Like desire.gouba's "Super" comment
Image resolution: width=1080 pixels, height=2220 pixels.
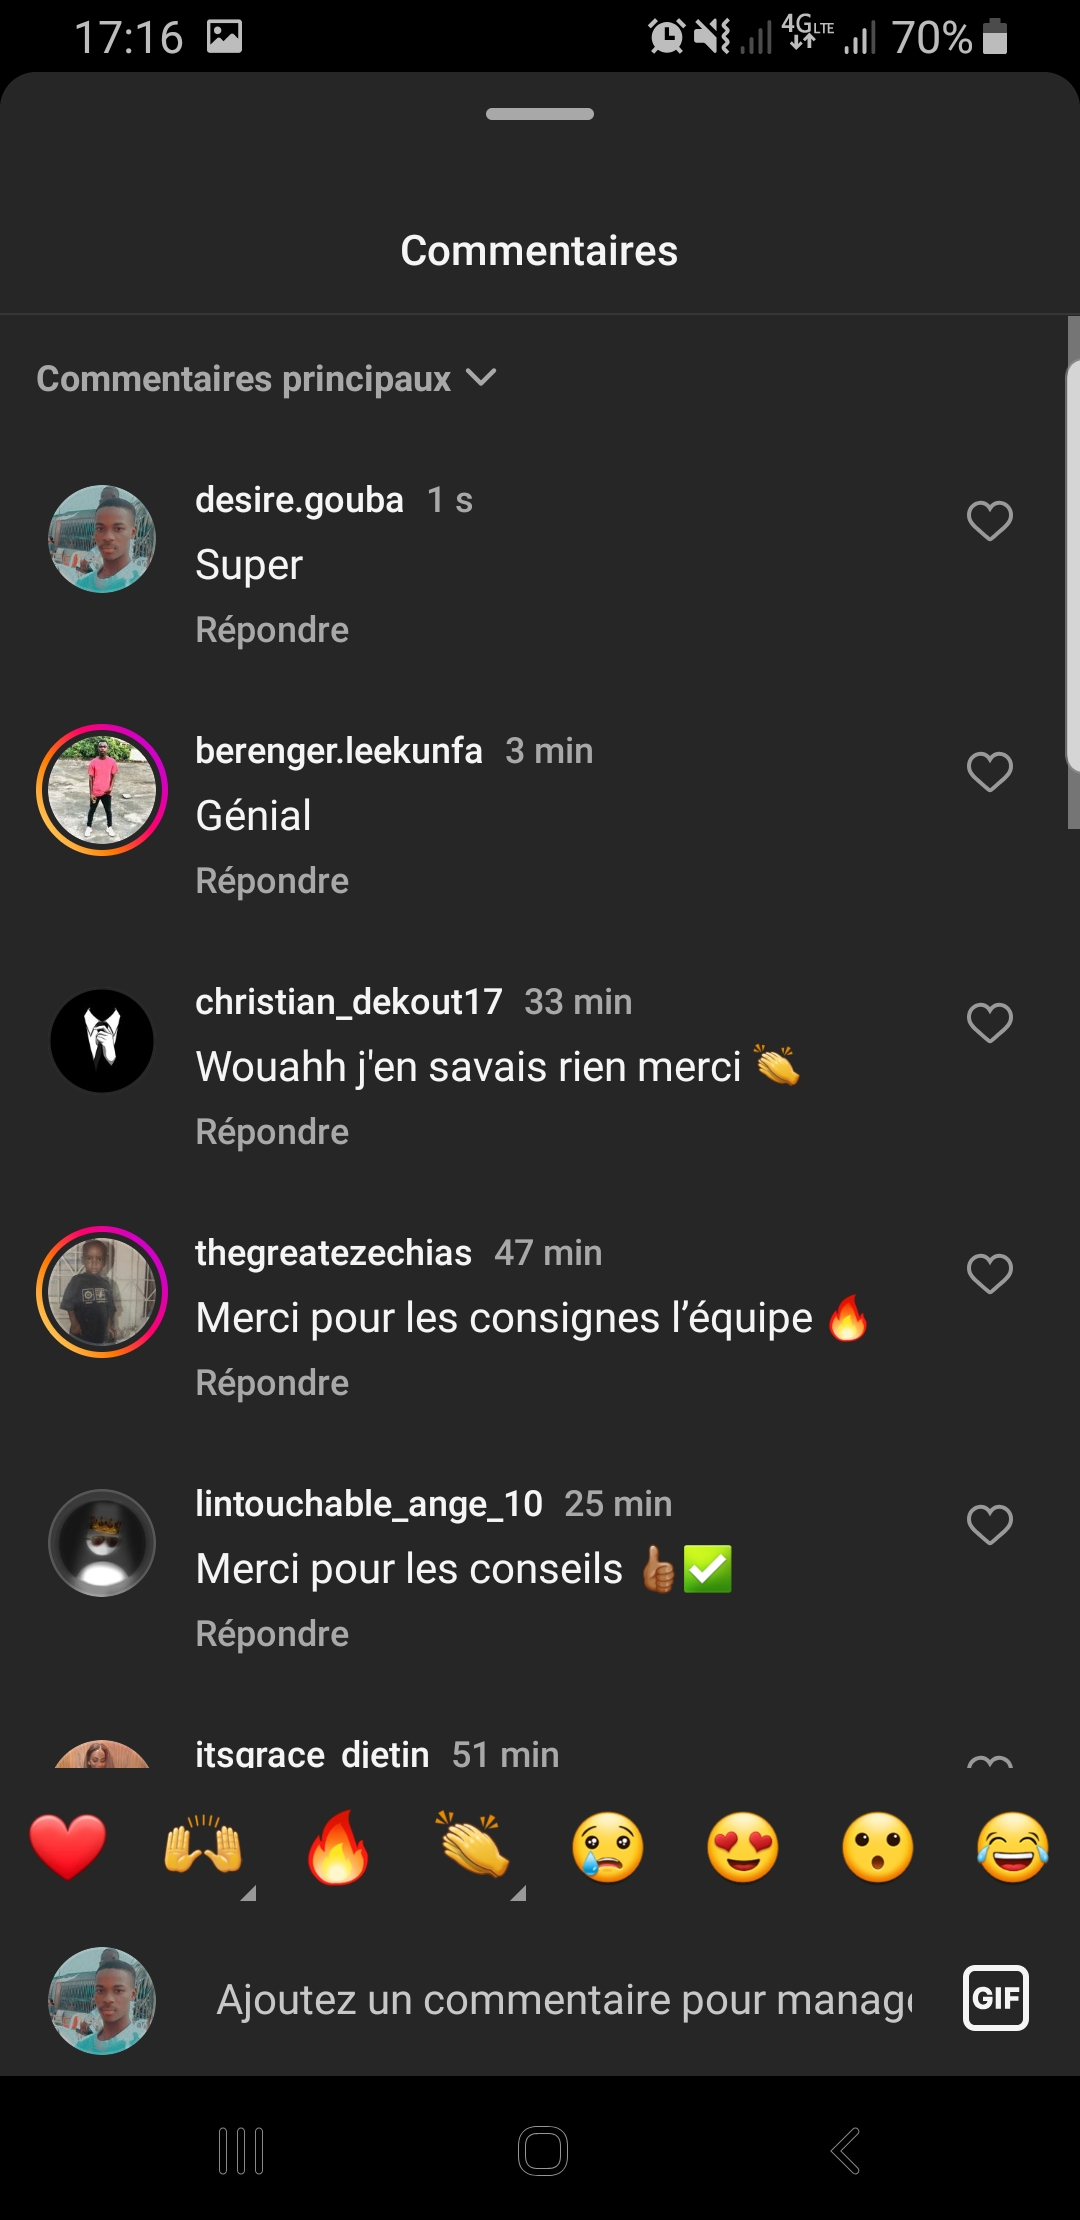(x=990, y=521)
